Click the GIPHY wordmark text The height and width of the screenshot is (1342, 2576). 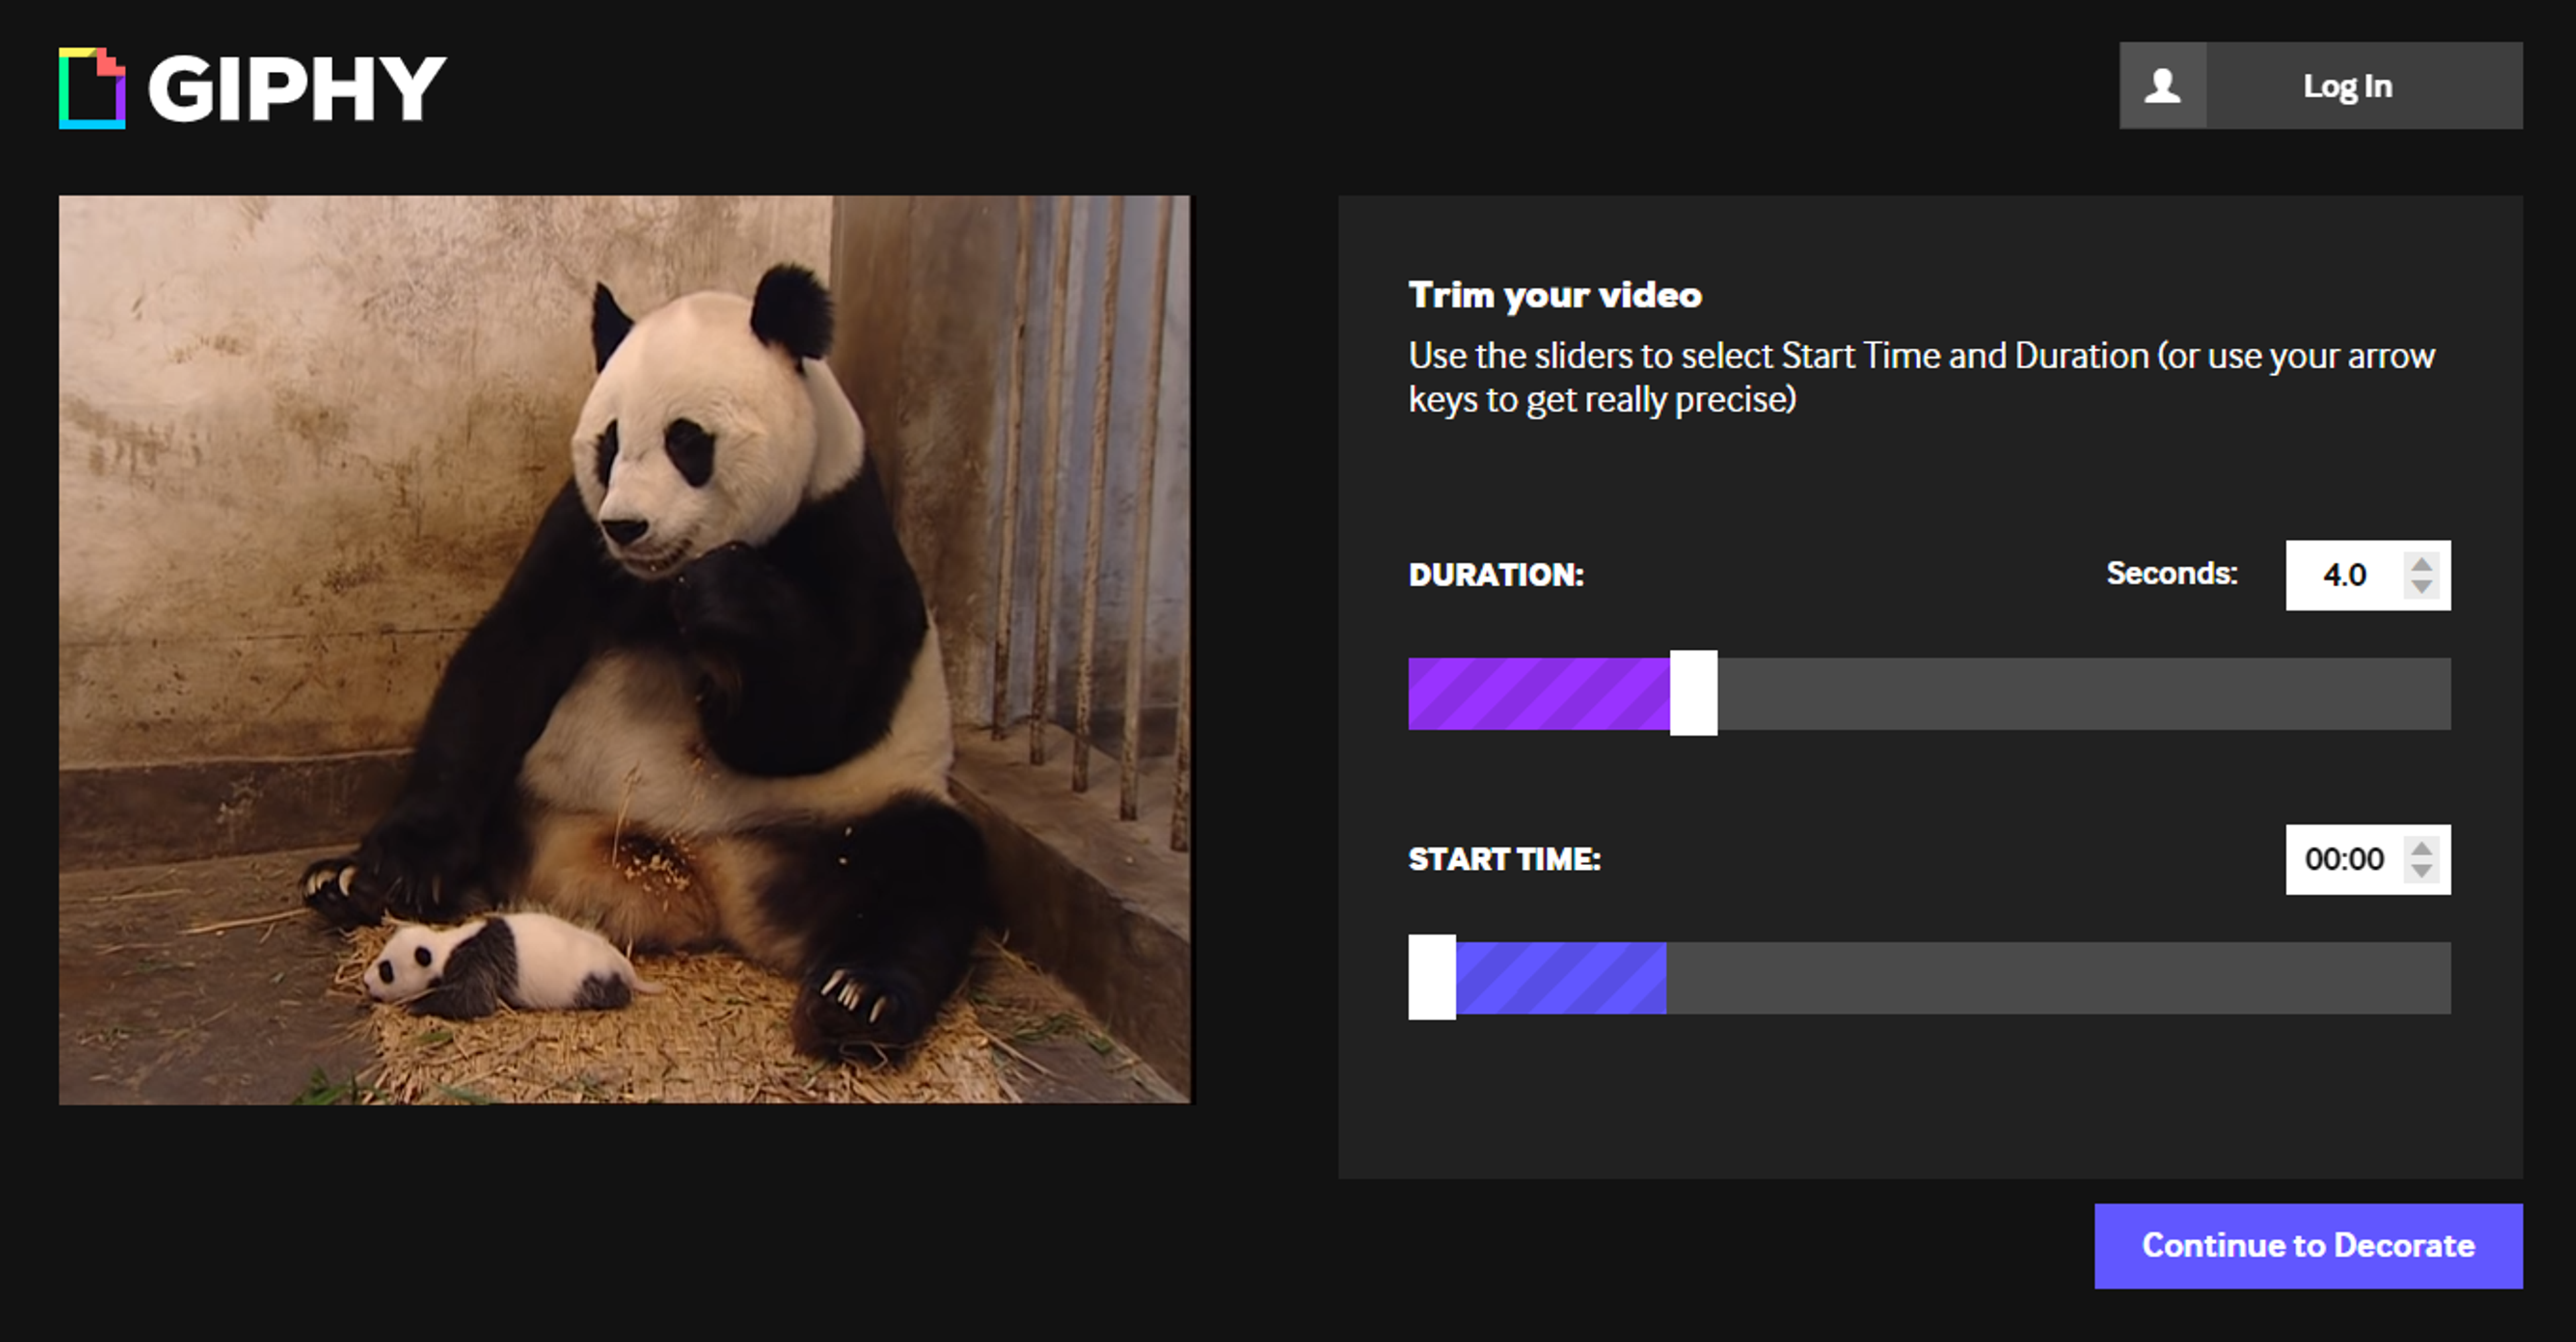(296, 88)
